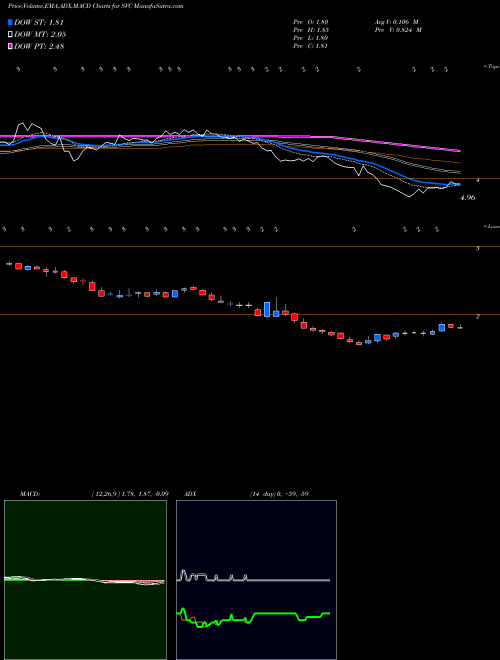Click the magenta DOW PT legend swatch
This screenshot has height=660, width=500.
[10, 46]
